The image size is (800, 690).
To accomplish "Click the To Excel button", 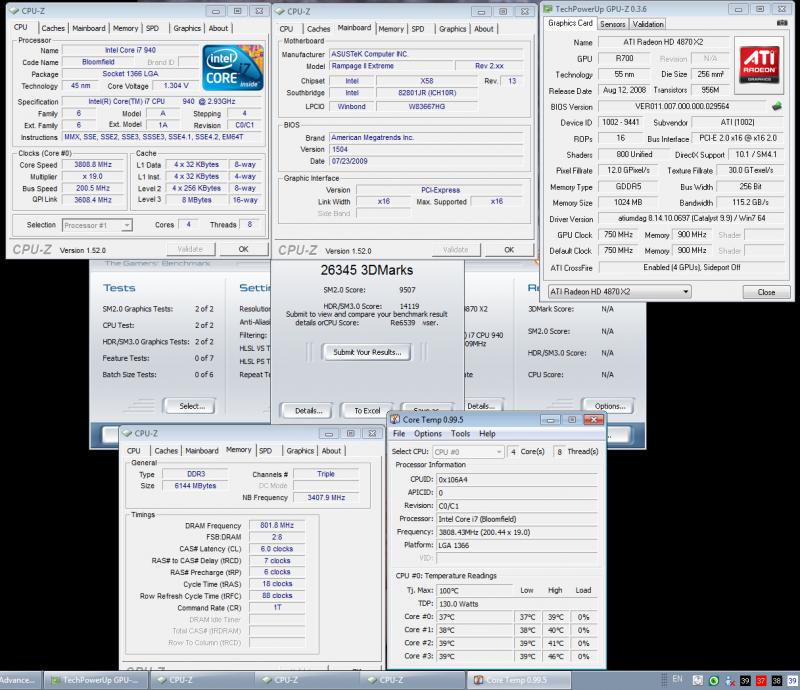I will (367, 411).
